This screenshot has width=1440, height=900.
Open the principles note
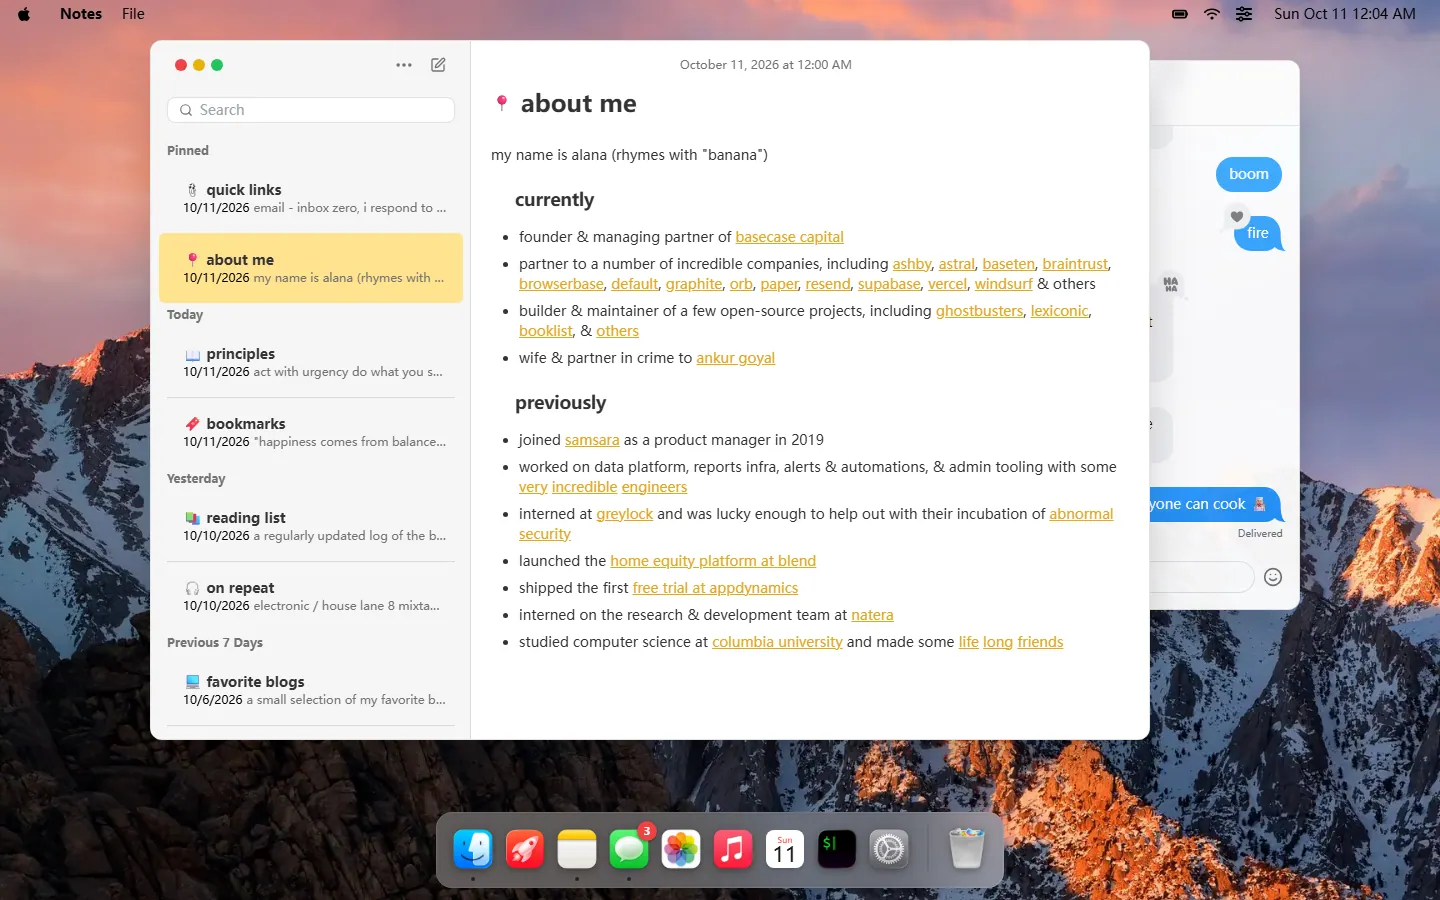[311, 362]
